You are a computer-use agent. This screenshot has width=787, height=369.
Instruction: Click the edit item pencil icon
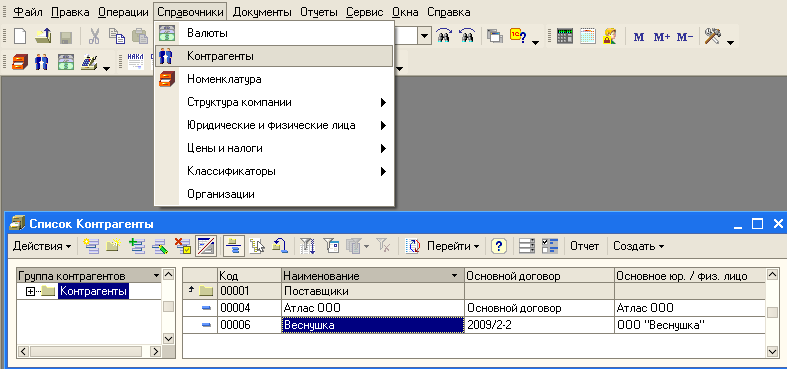[x=160, y=246]
